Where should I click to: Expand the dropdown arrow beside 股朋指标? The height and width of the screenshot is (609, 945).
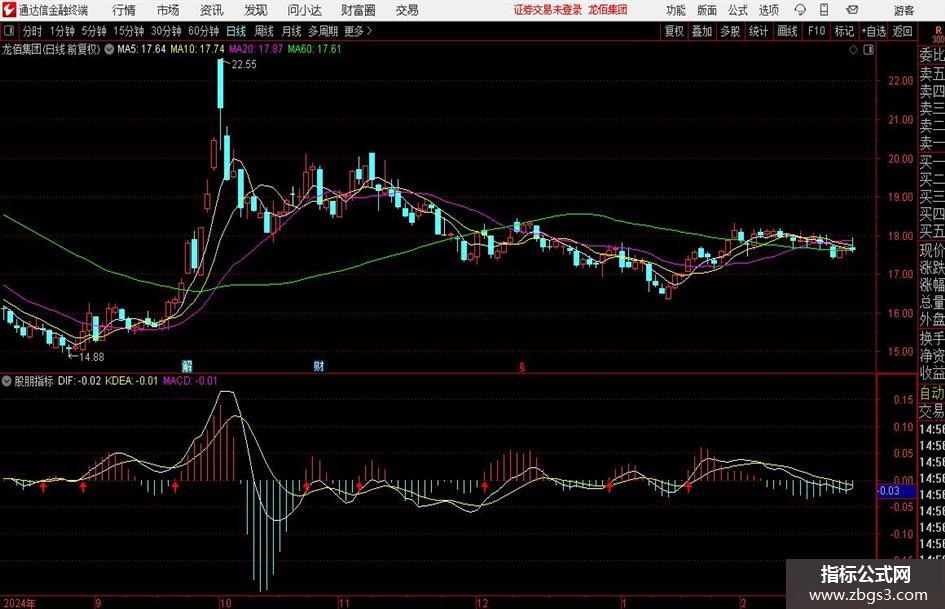(7, 380)
